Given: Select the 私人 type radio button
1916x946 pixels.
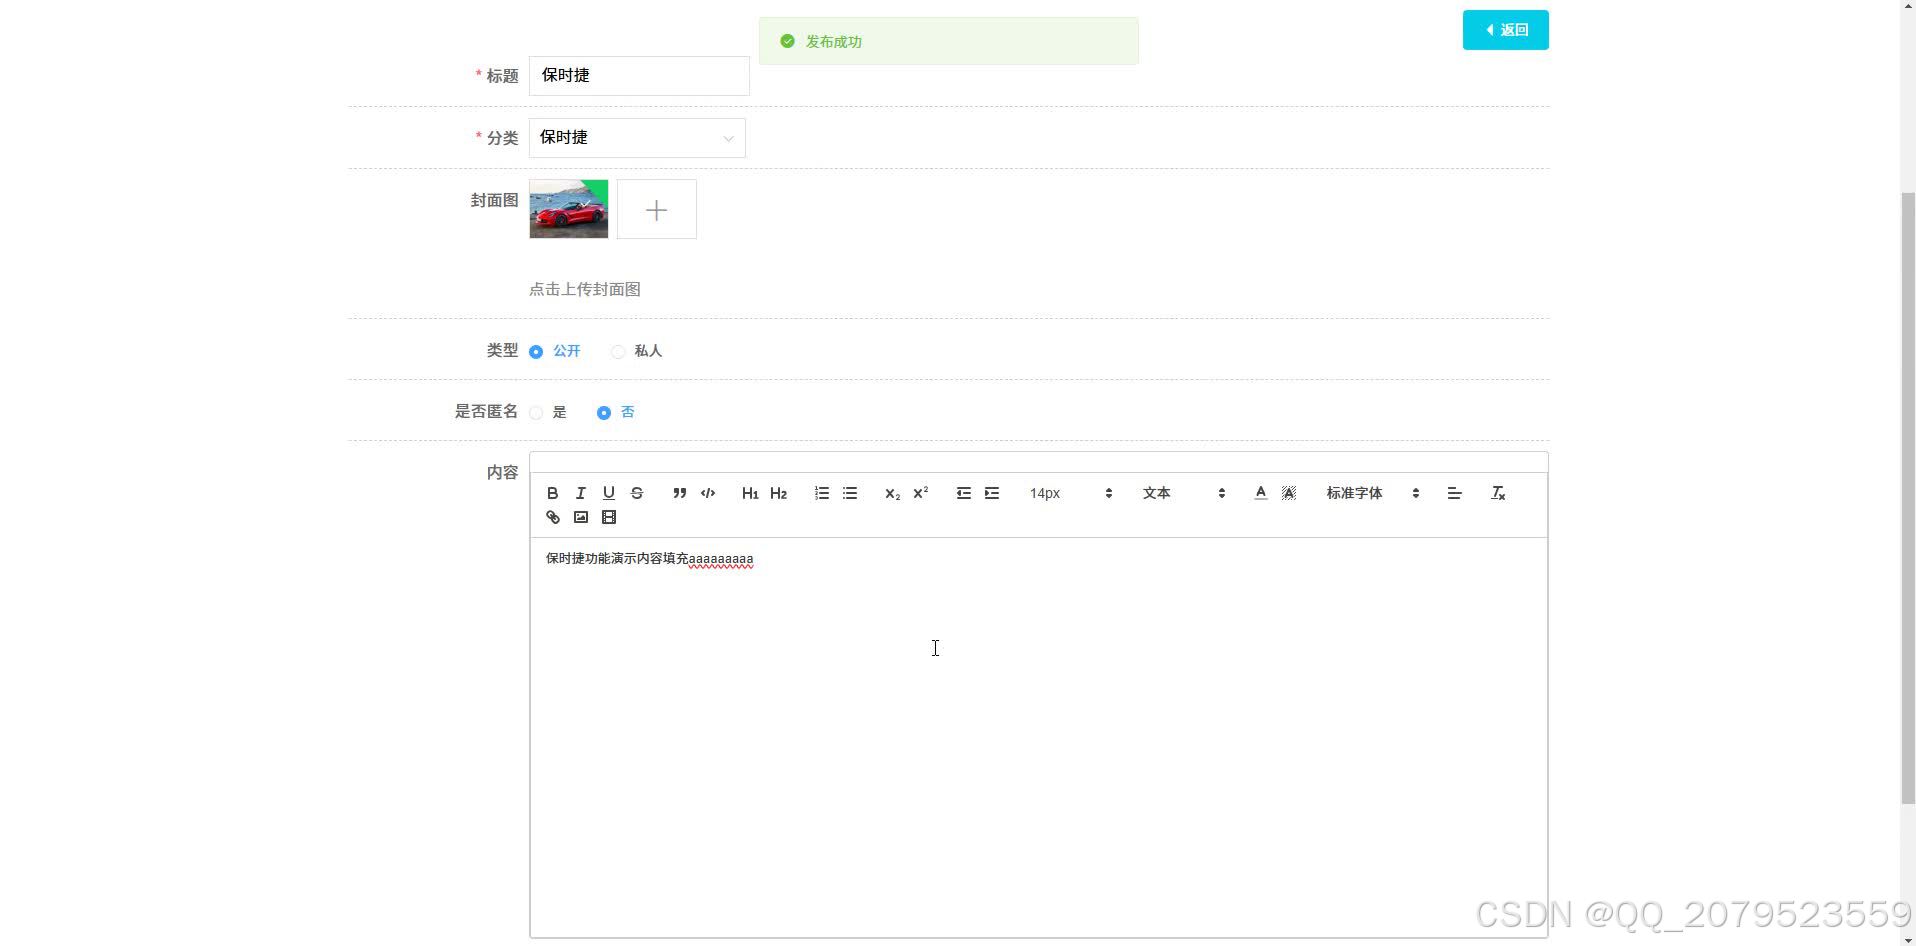Looking at the screenshot, I should coord(618,352).
